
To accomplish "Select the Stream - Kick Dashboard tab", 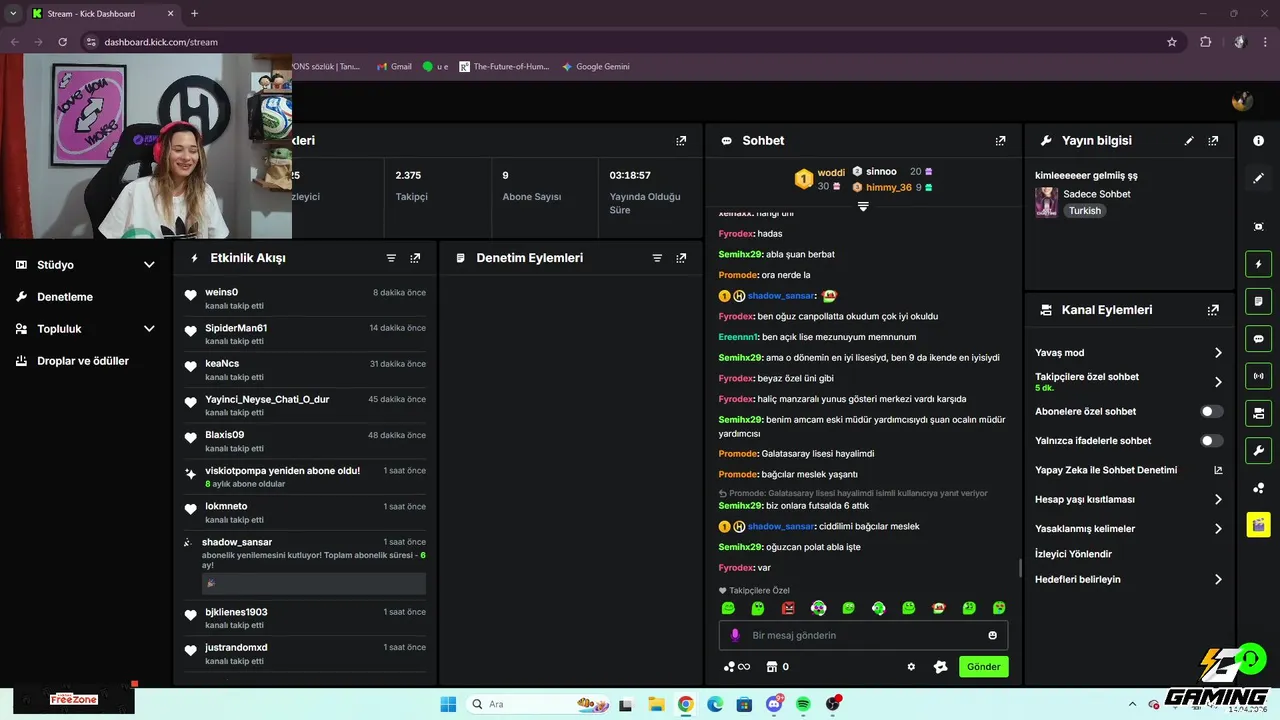I will point(102,13).
